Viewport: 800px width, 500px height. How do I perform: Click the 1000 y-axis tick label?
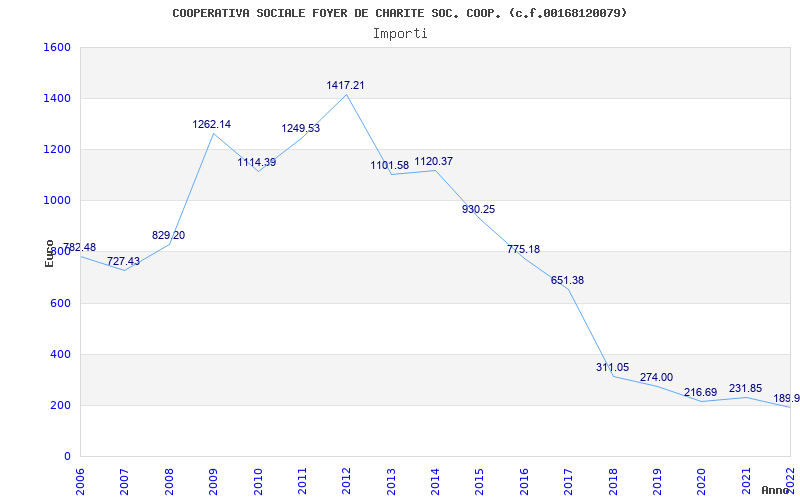(x=56, y=201)
